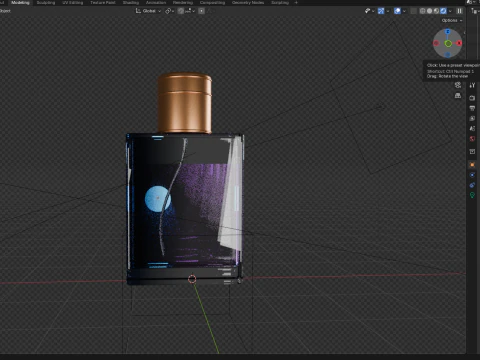This screenshot has height=360, width=480.
Task: Click the negative X axis gizmo circle
Action: tap(436, 43)
